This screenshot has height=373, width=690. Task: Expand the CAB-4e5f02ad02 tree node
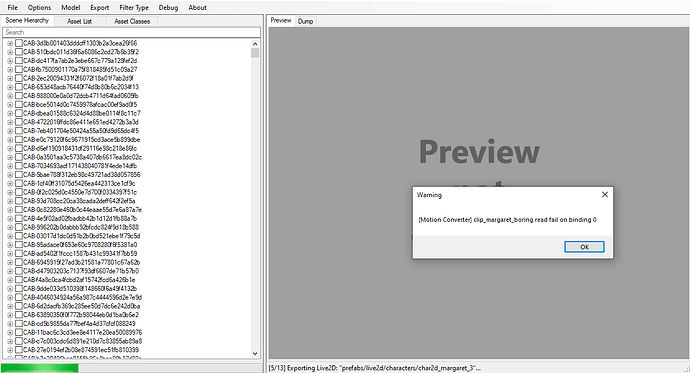pos(10,219)
